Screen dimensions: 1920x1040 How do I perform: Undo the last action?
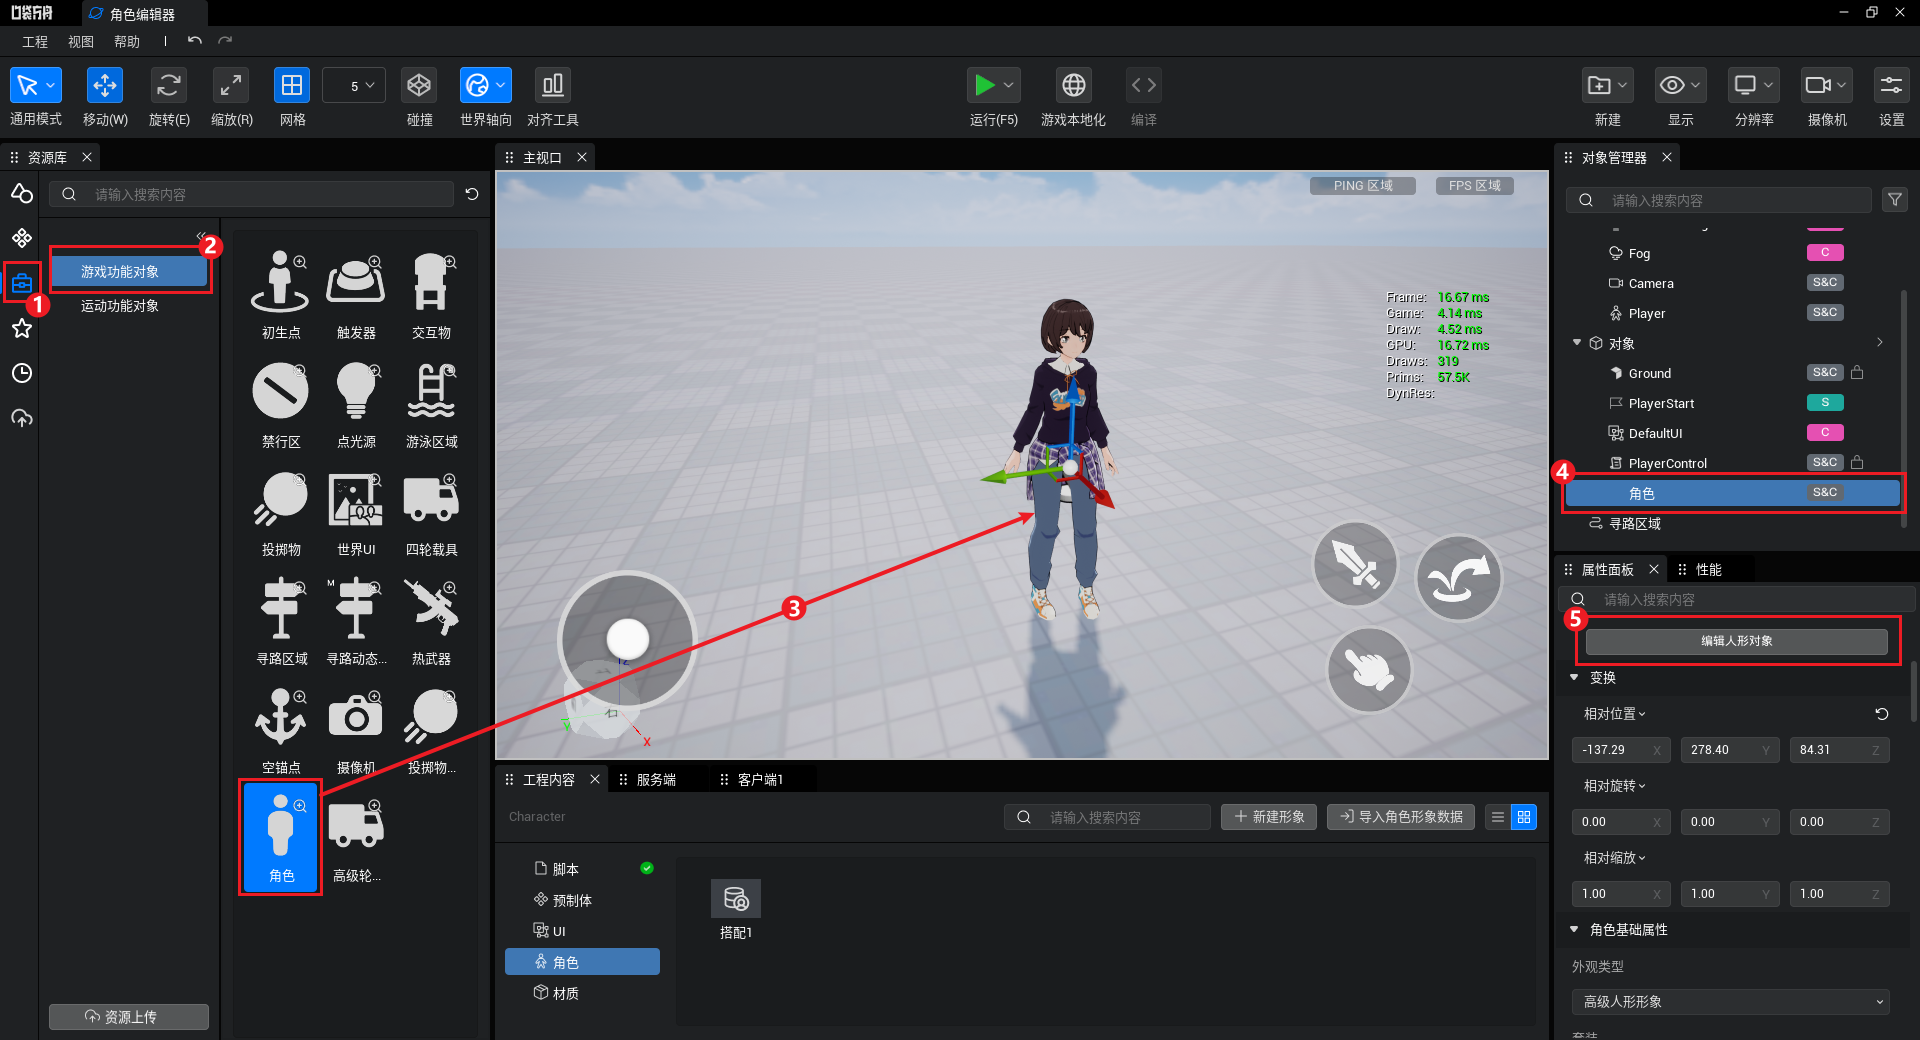click(195, 41)
